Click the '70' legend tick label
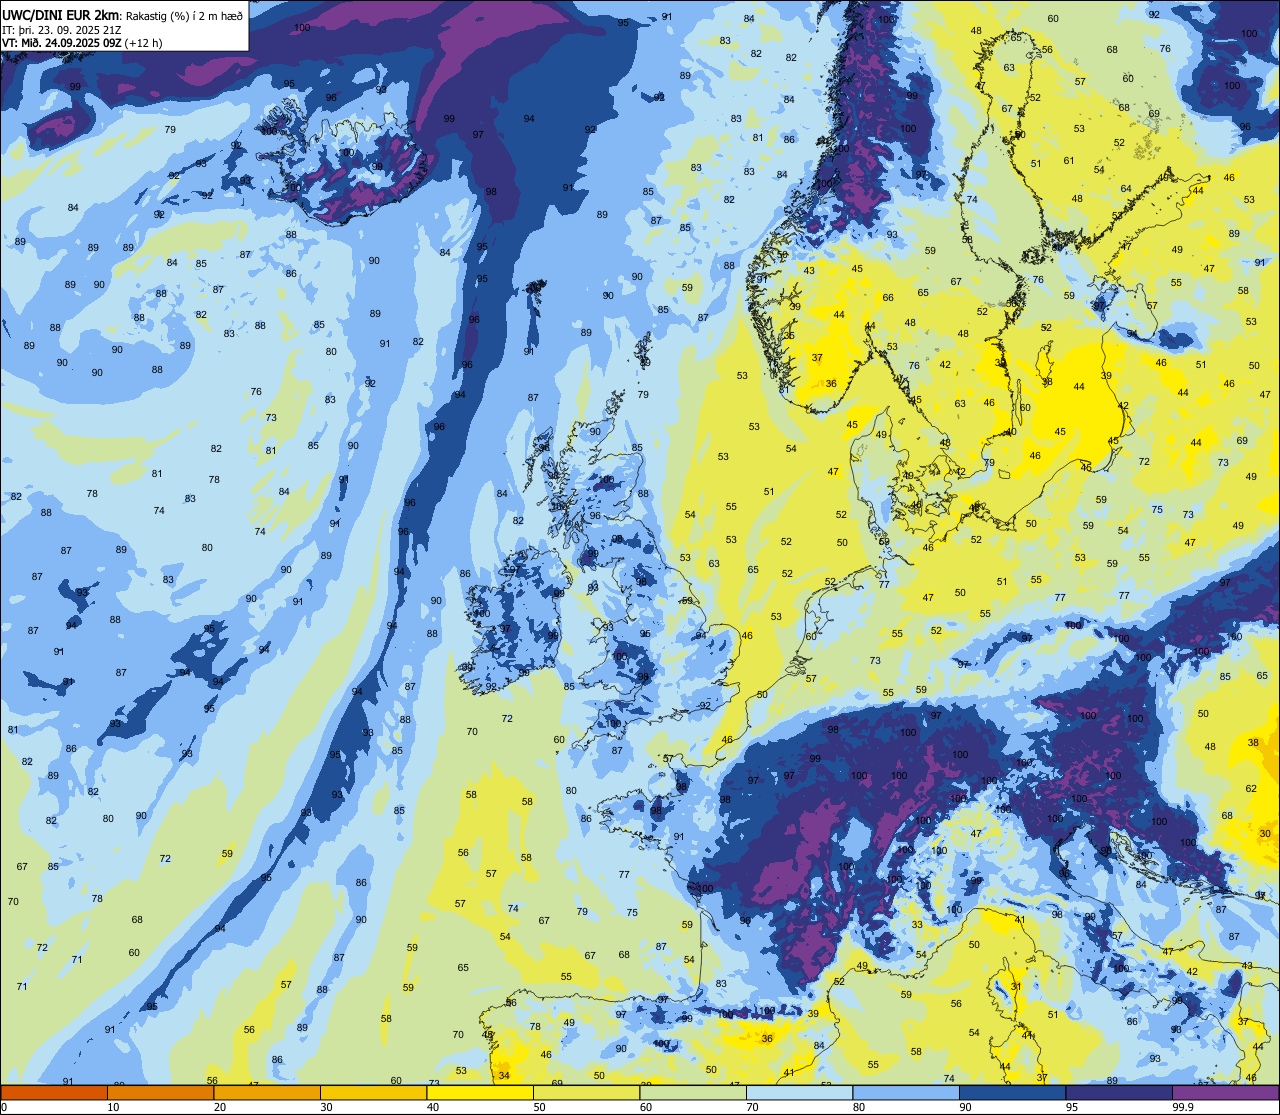1280x1115 pixels. [x=752, y=1107]
